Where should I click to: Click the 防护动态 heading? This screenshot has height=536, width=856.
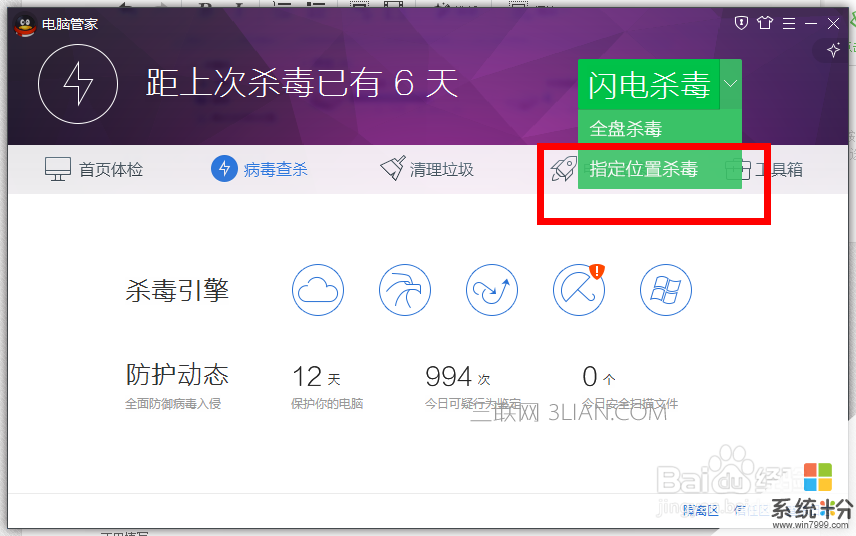[177, 374]
